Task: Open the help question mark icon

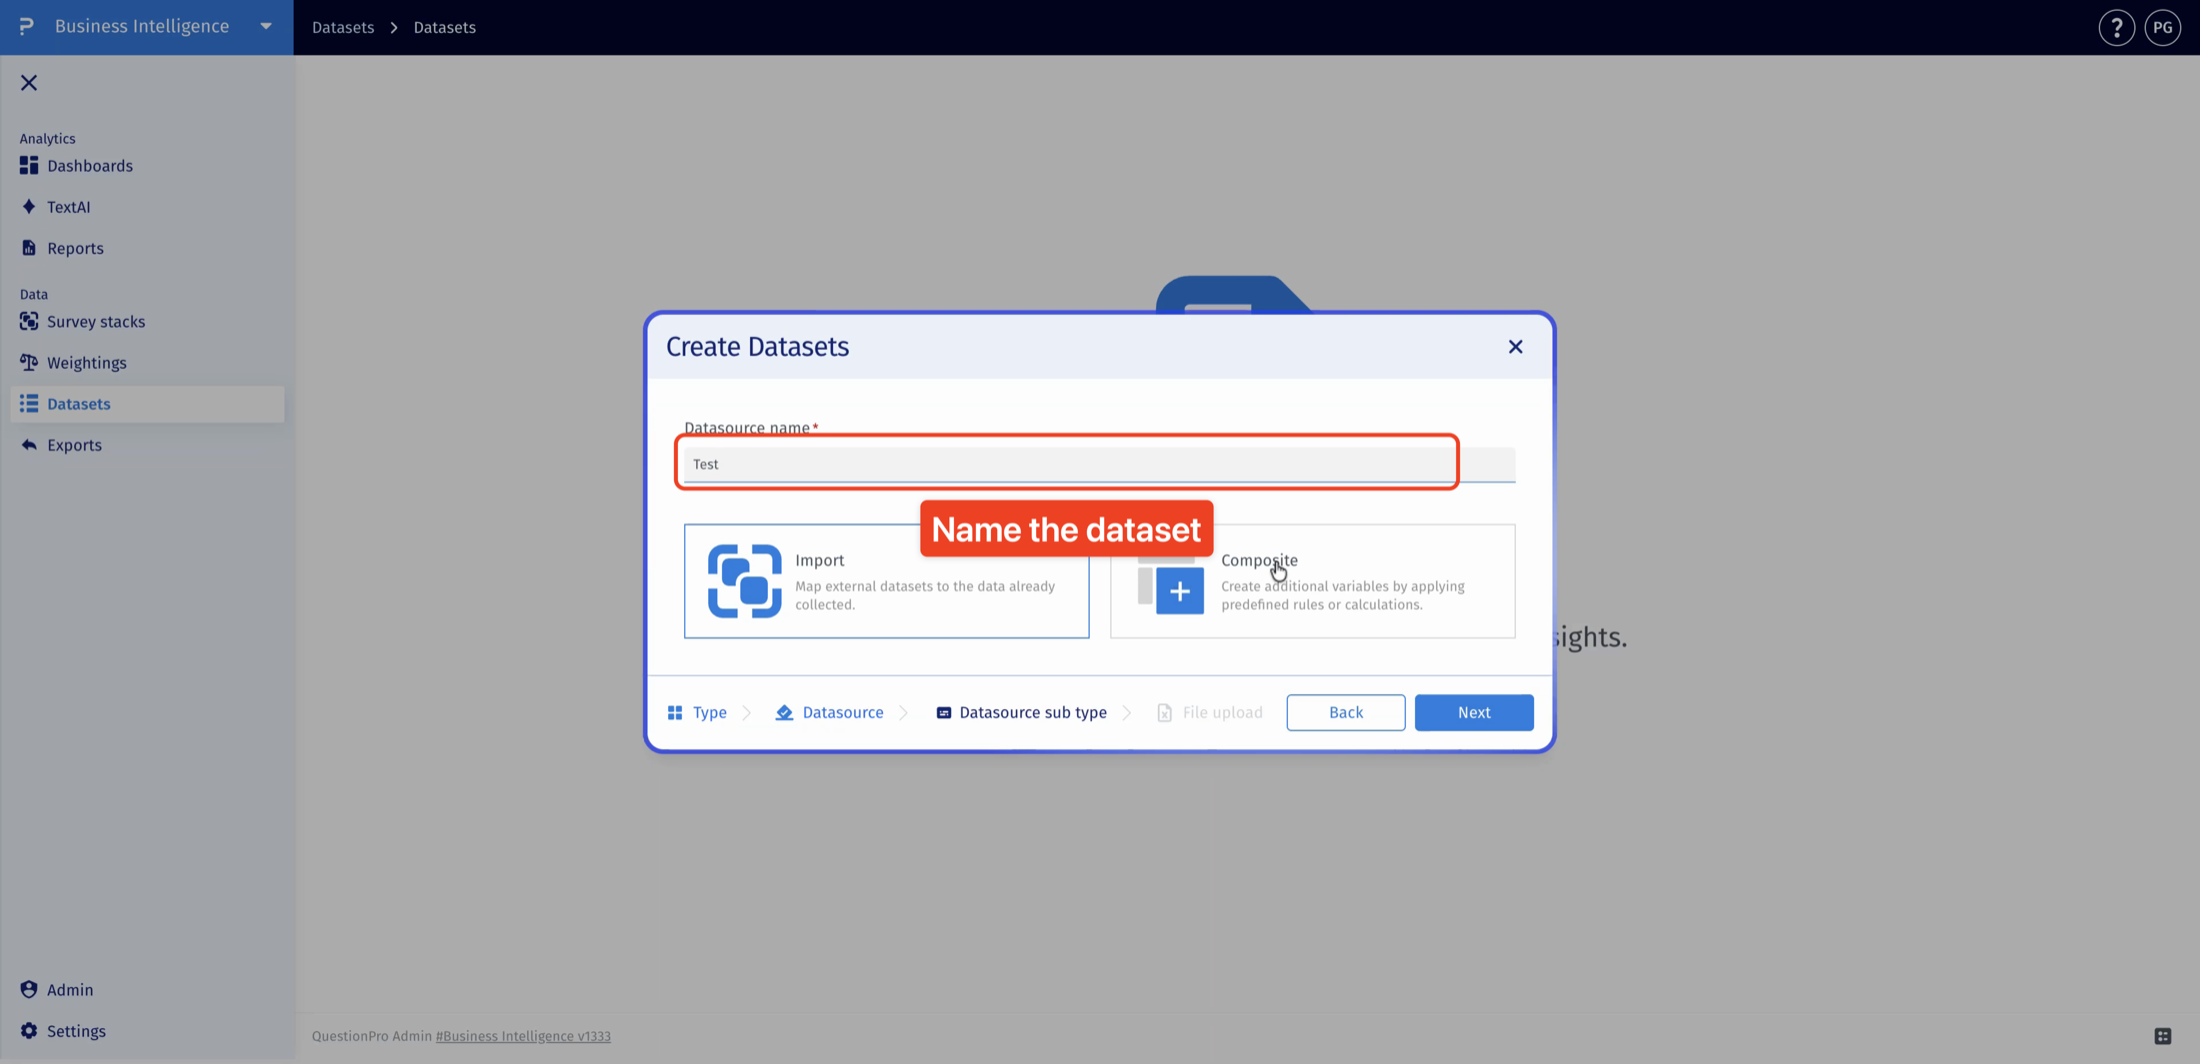Action: [2116, 28]
